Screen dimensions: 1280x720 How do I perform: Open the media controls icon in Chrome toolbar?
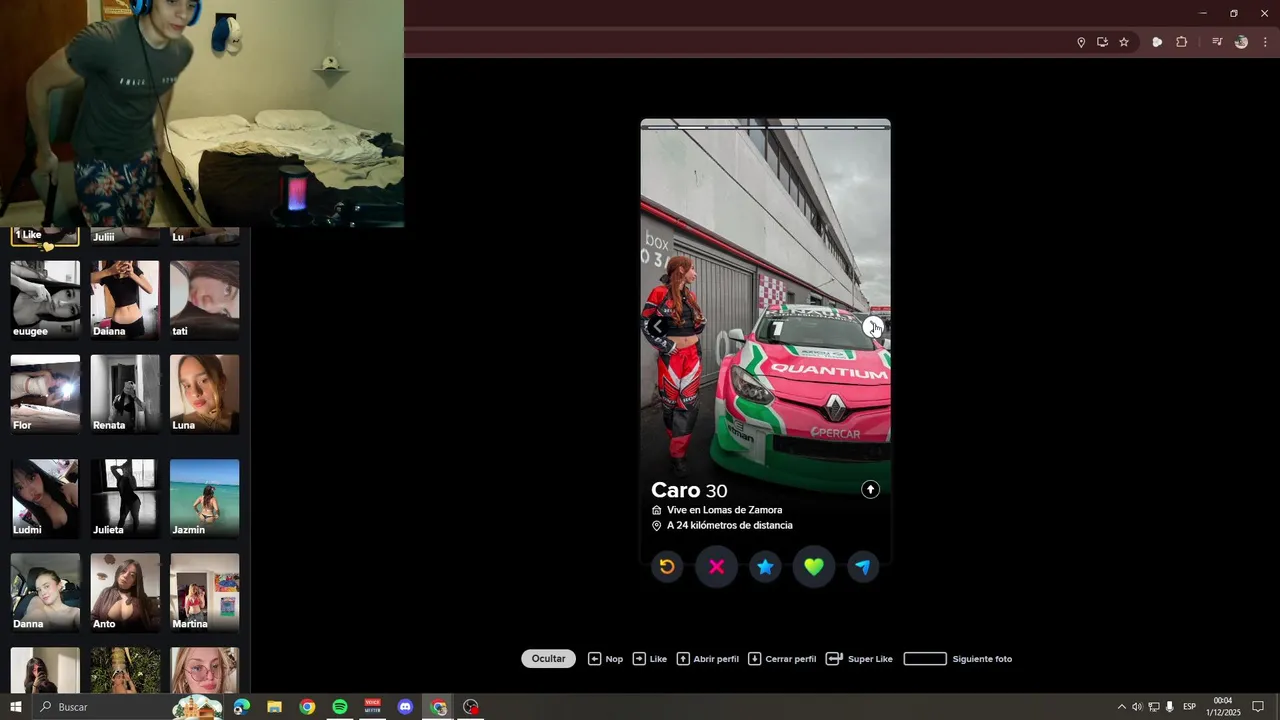[1217, 42]
